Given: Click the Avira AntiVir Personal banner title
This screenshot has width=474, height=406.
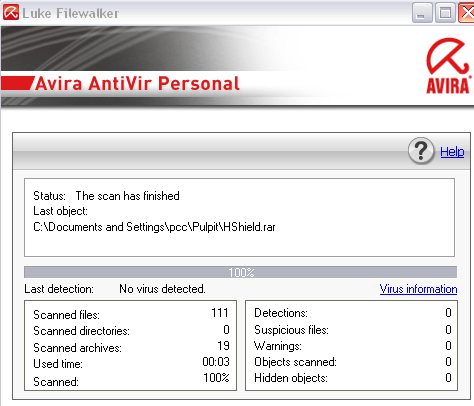Looking at the screenshot, I should coord(137,83).
